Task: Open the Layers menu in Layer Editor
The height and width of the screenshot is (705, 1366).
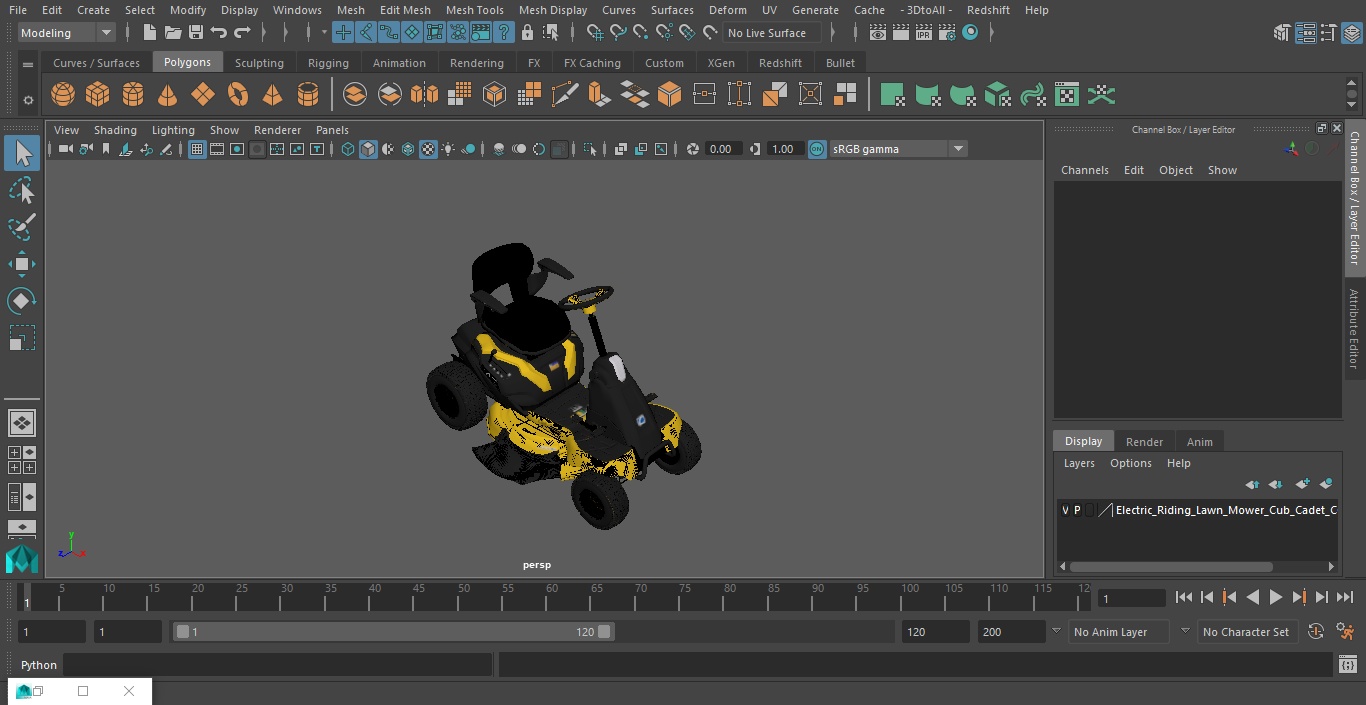Action: pos(1079,463)
